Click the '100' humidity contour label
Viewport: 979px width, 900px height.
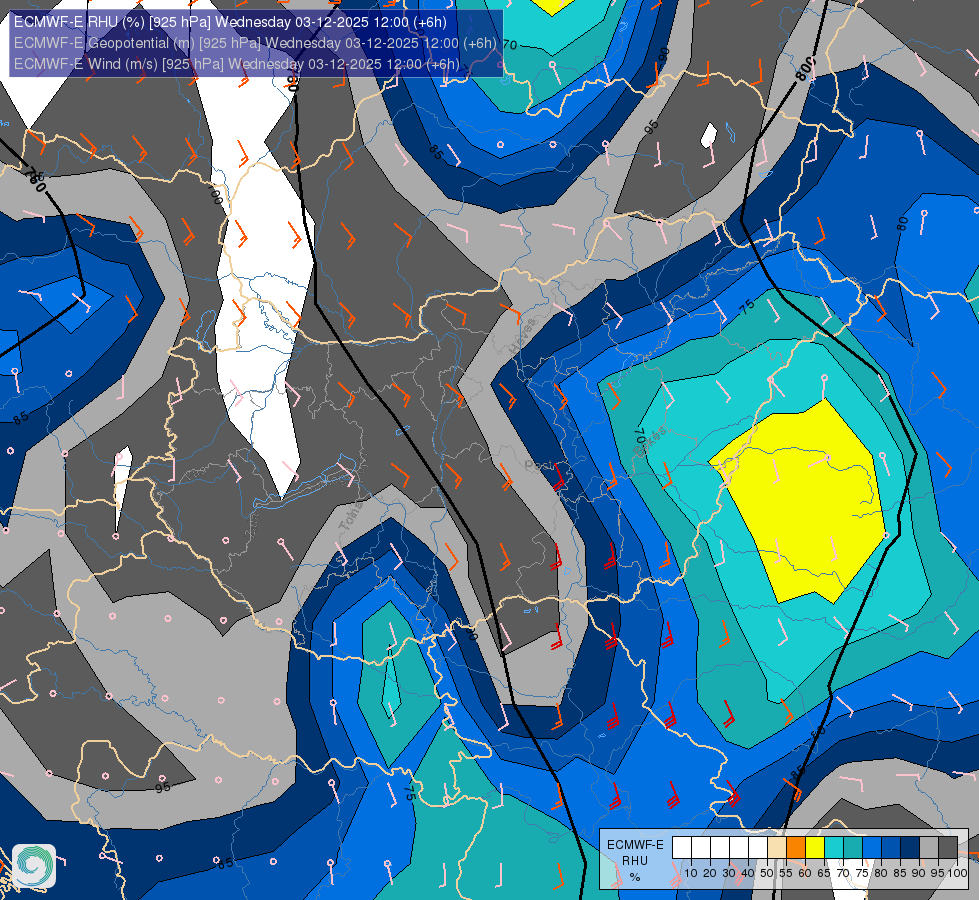tap(215, 195)
